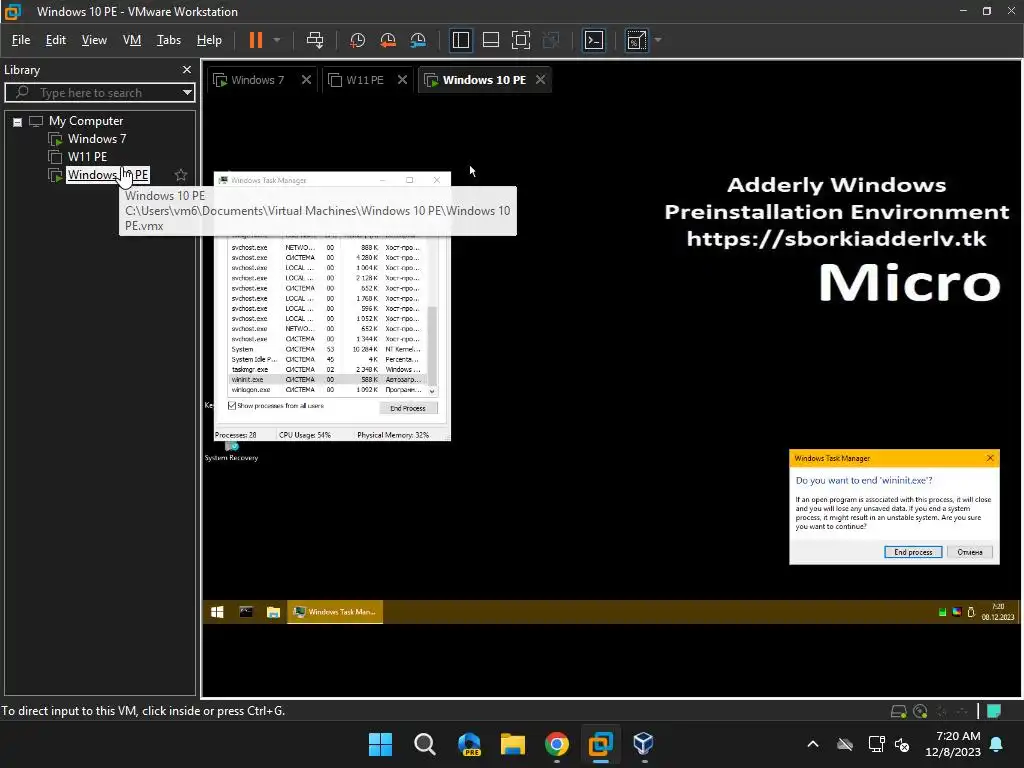
Task: Click the CD/DVD device status icon
Action: (x=920, y=711)
